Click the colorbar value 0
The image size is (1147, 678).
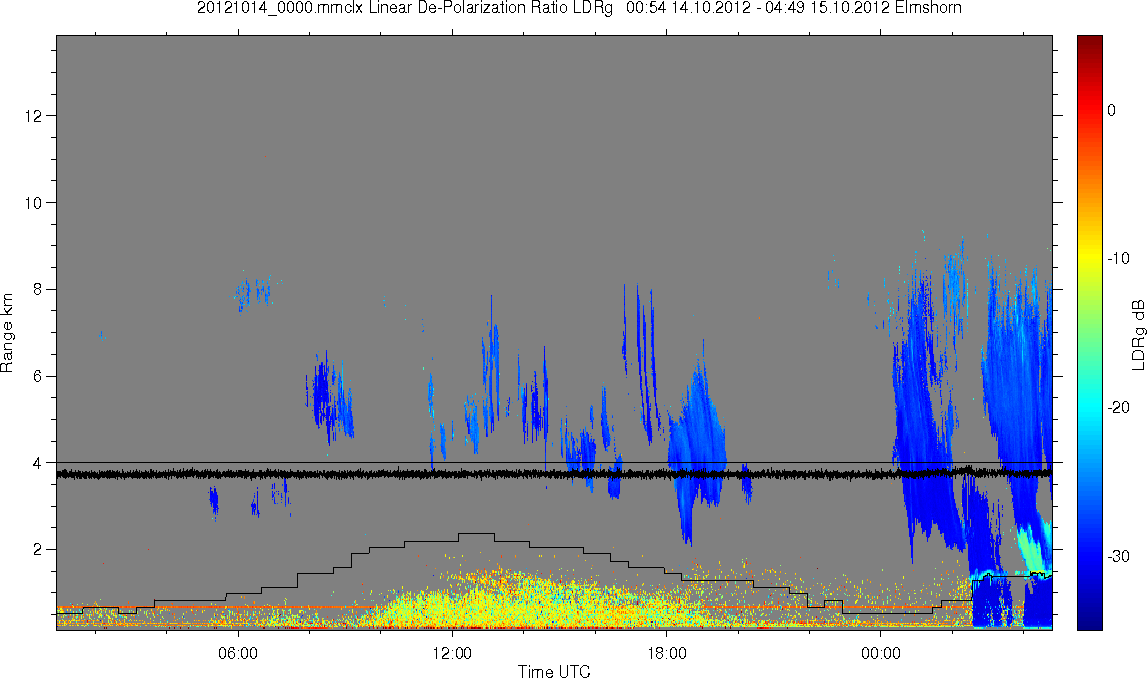tap(1111, 110)
